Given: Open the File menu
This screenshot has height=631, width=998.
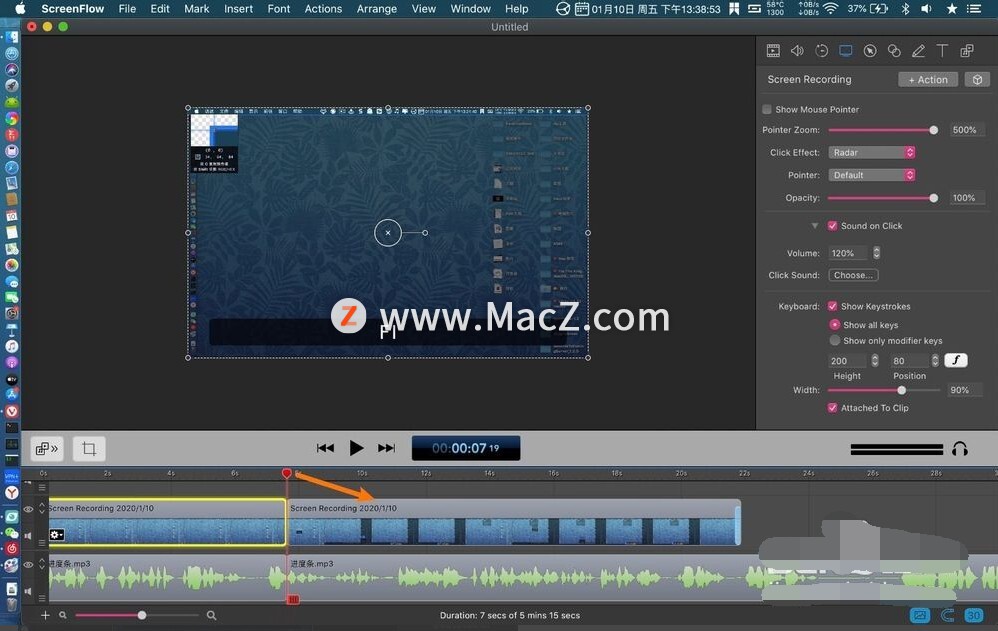Looking at the screenshot, I should tap(127, 9).
